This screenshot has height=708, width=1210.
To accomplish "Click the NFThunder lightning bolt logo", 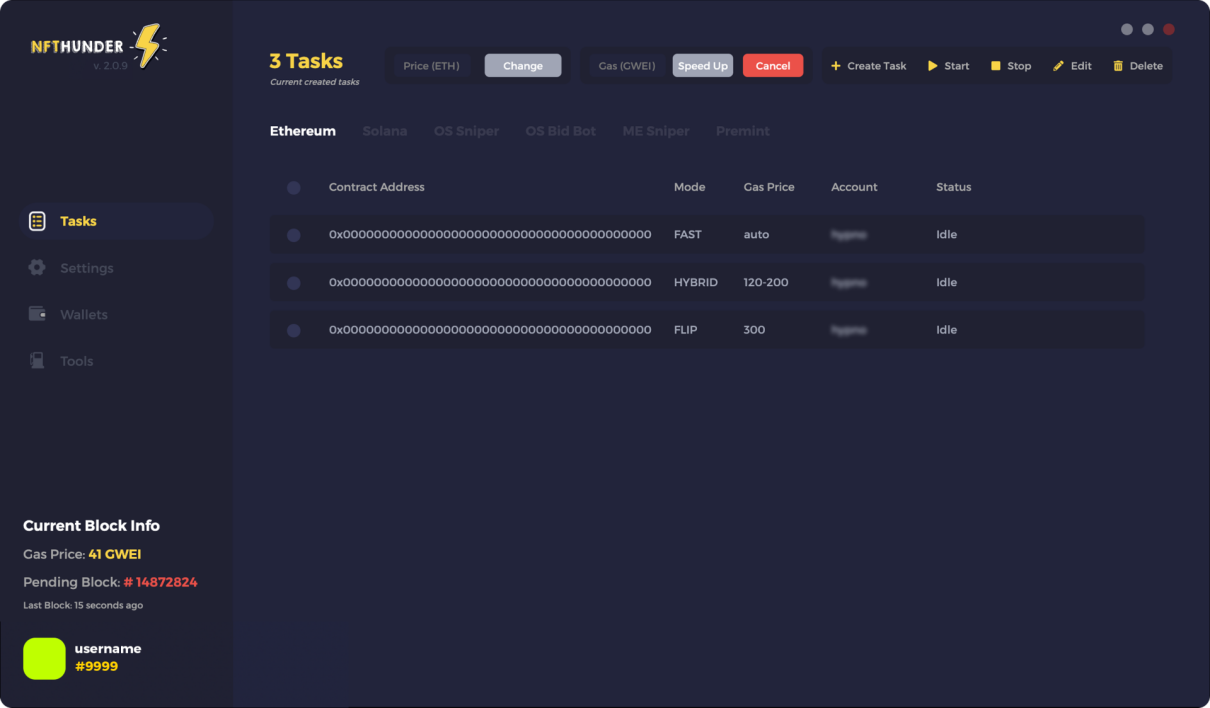I will (148, 46).
